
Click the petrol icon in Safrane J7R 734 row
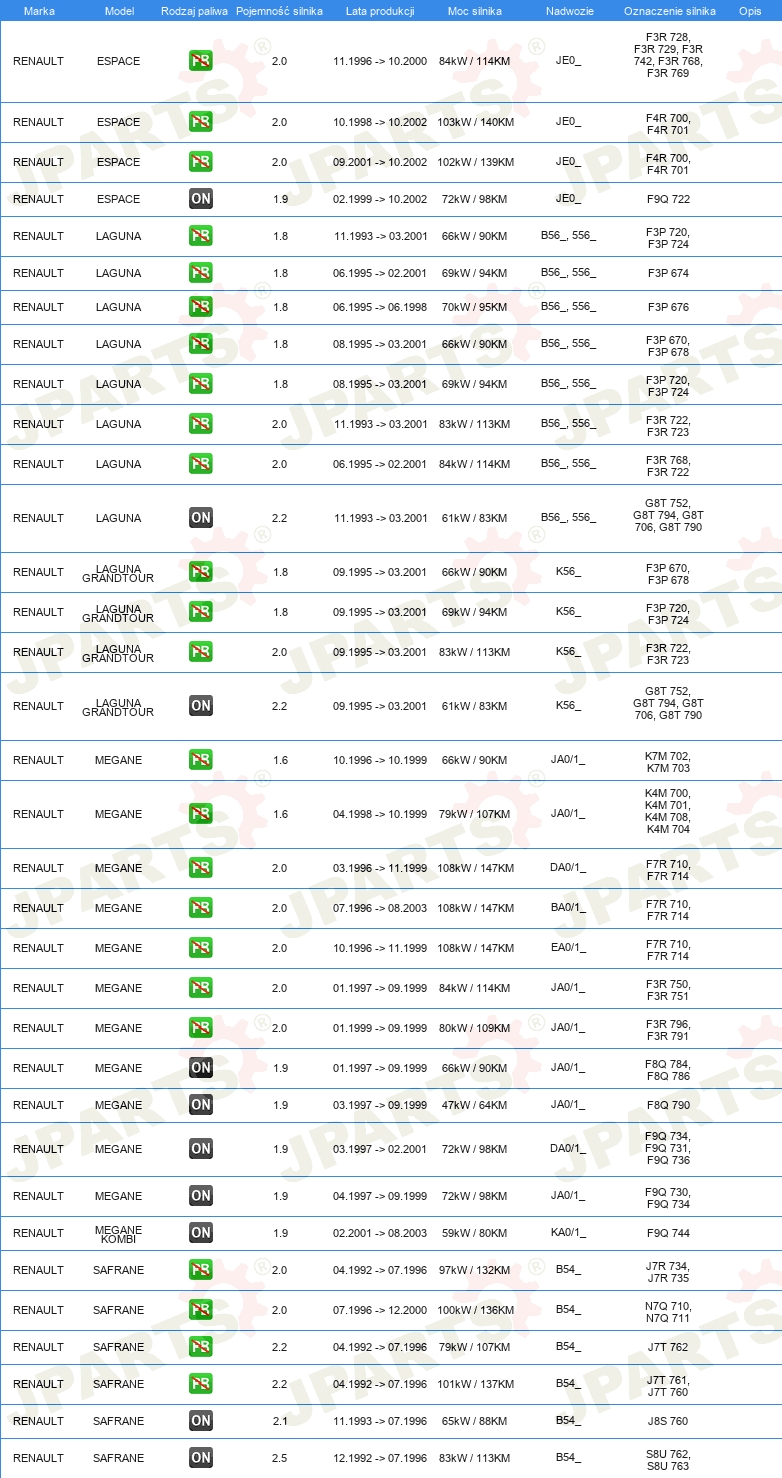[x=201, y=1270]
